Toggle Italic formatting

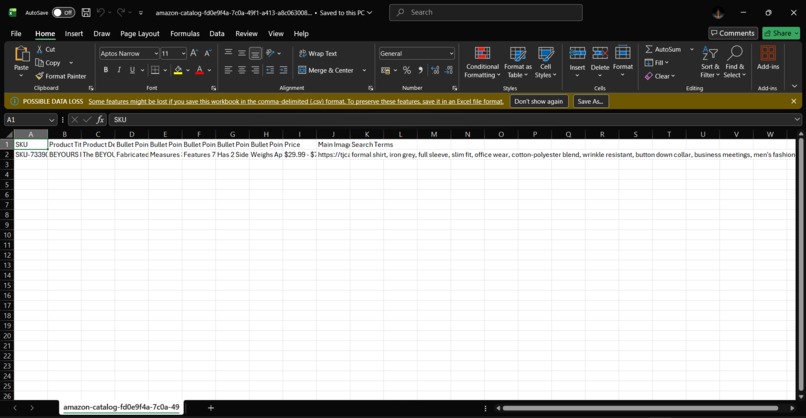(119, 70)
